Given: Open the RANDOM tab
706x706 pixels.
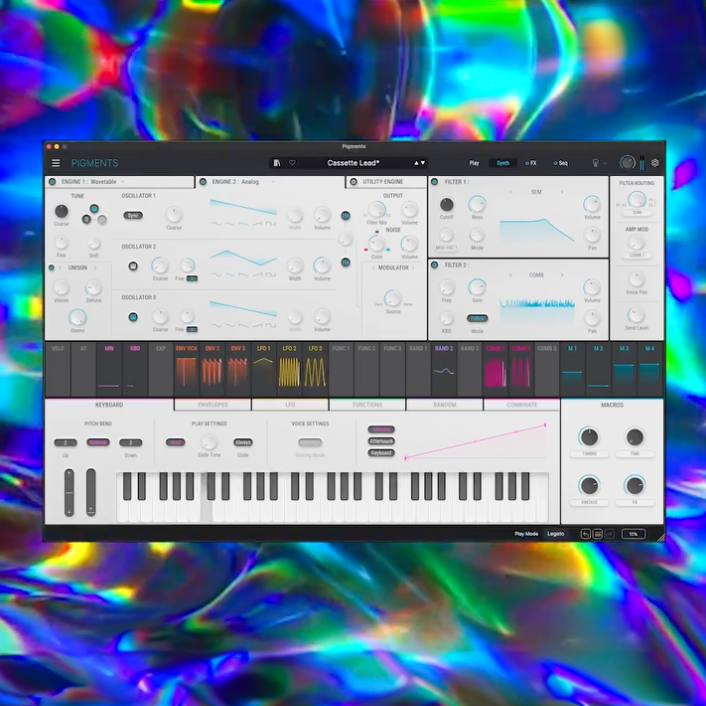Looking at the screenshot, I should point(445,405).
